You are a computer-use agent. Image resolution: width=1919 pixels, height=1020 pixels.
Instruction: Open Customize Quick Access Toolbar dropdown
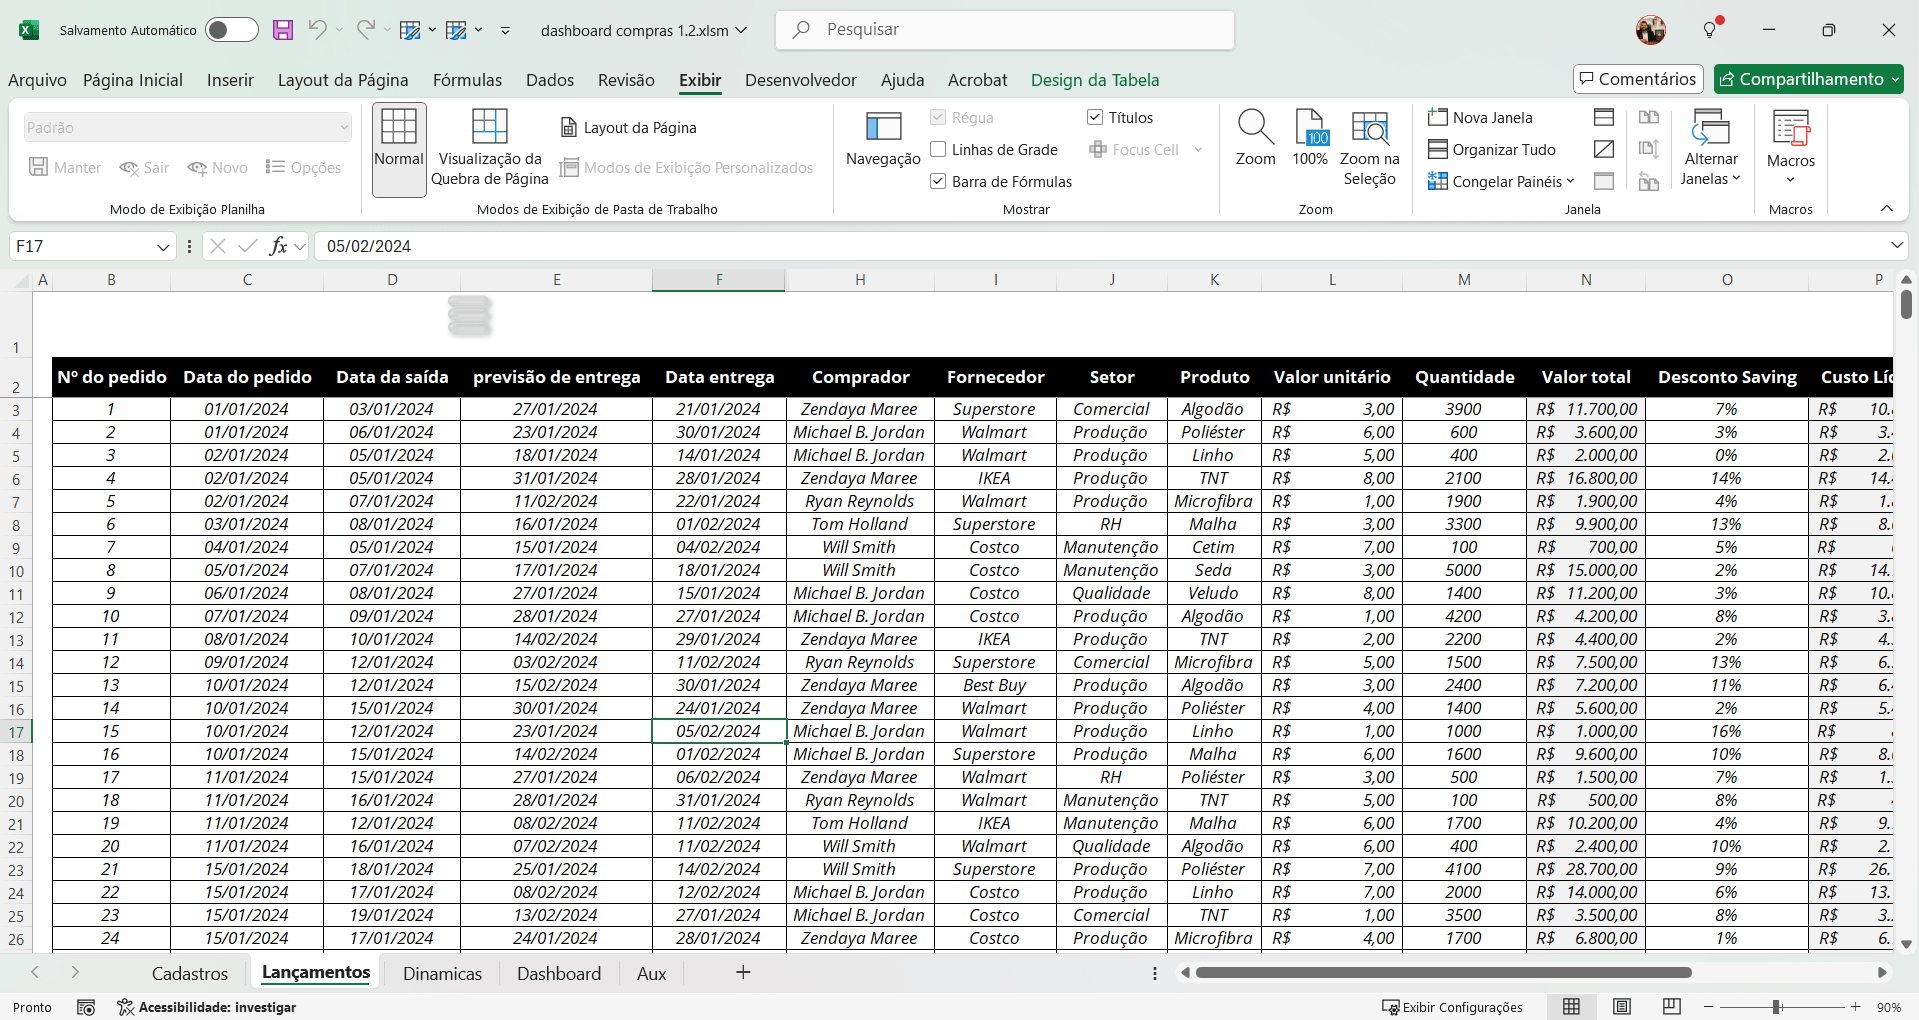[505, 30]
